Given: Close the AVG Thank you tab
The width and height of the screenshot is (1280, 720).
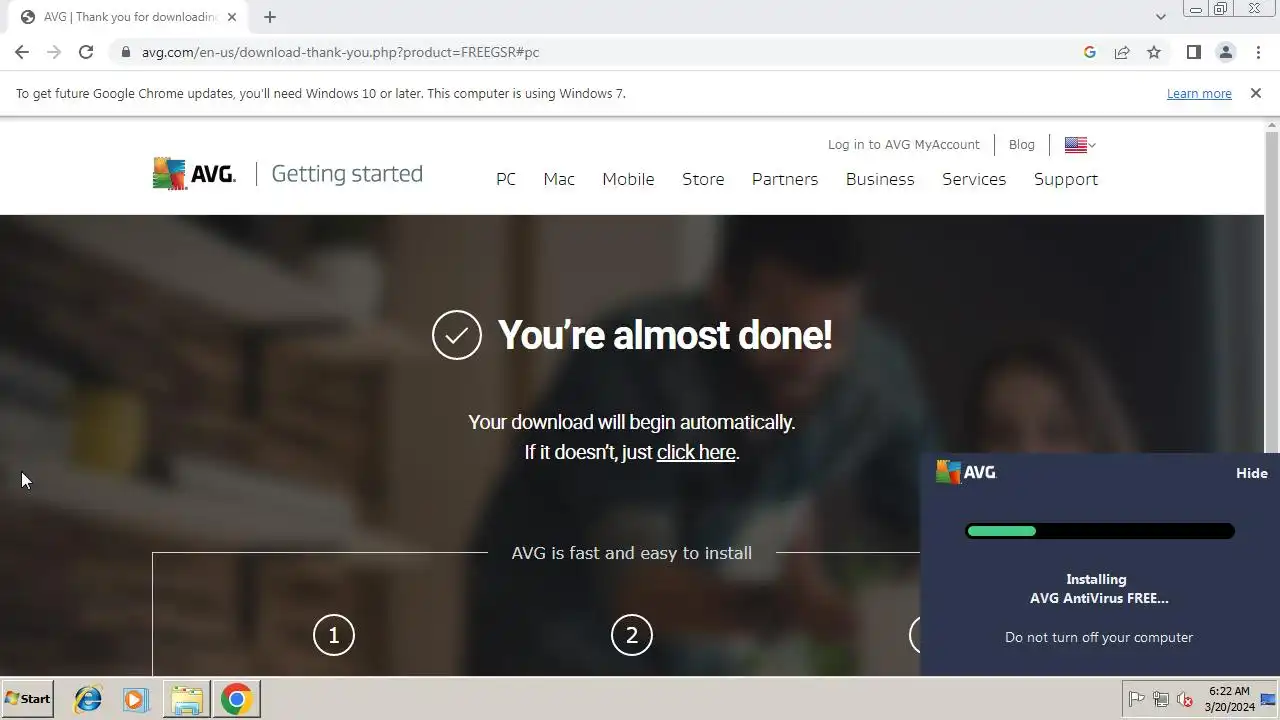Looking at the screenshot, I should 232,17.
